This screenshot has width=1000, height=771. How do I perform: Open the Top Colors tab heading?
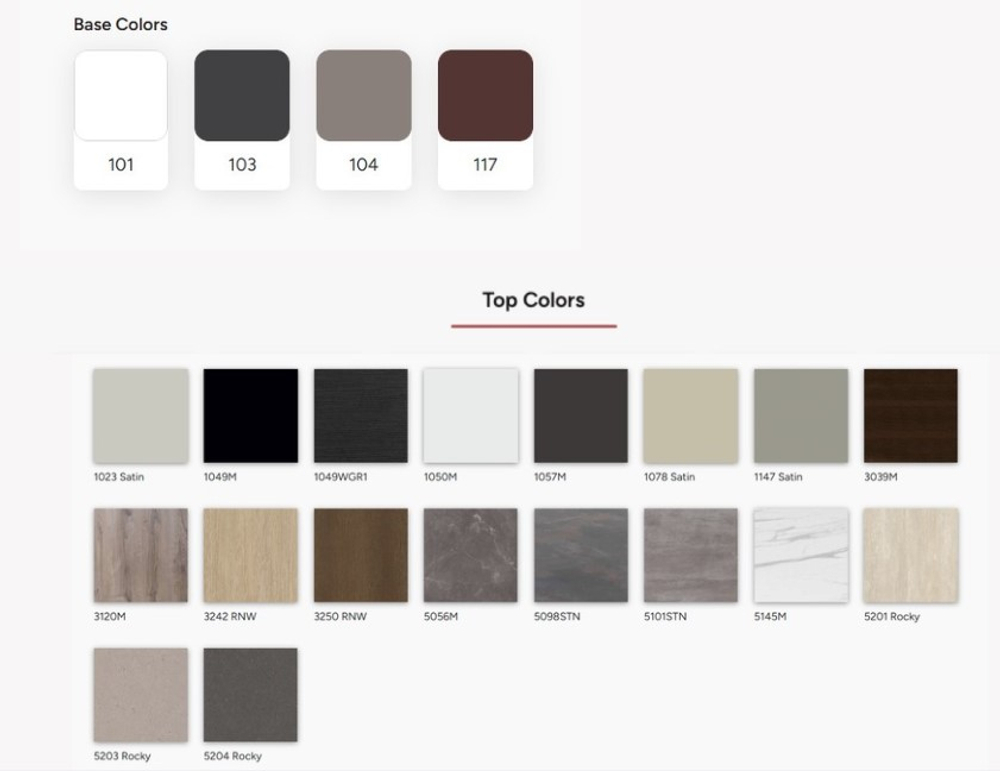tap(534, 300)
